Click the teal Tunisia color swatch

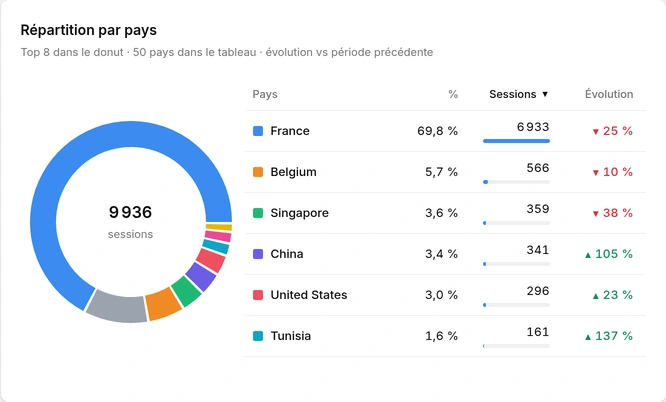(258, 336)
